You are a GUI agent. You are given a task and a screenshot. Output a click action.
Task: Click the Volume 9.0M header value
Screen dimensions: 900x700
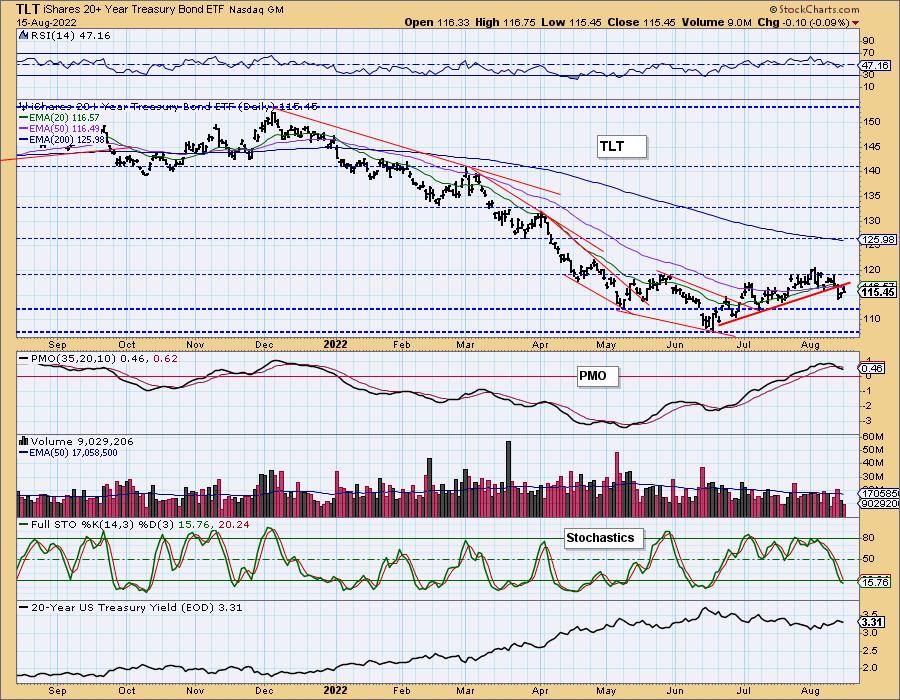pos(717,22)
